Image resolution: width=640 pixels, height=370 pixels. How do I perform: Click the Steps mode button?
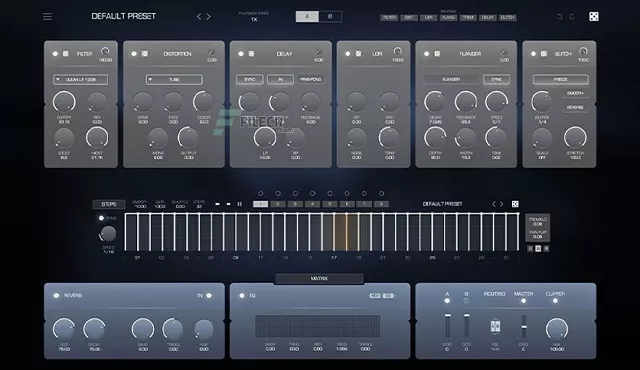click(x=109, y=204)
